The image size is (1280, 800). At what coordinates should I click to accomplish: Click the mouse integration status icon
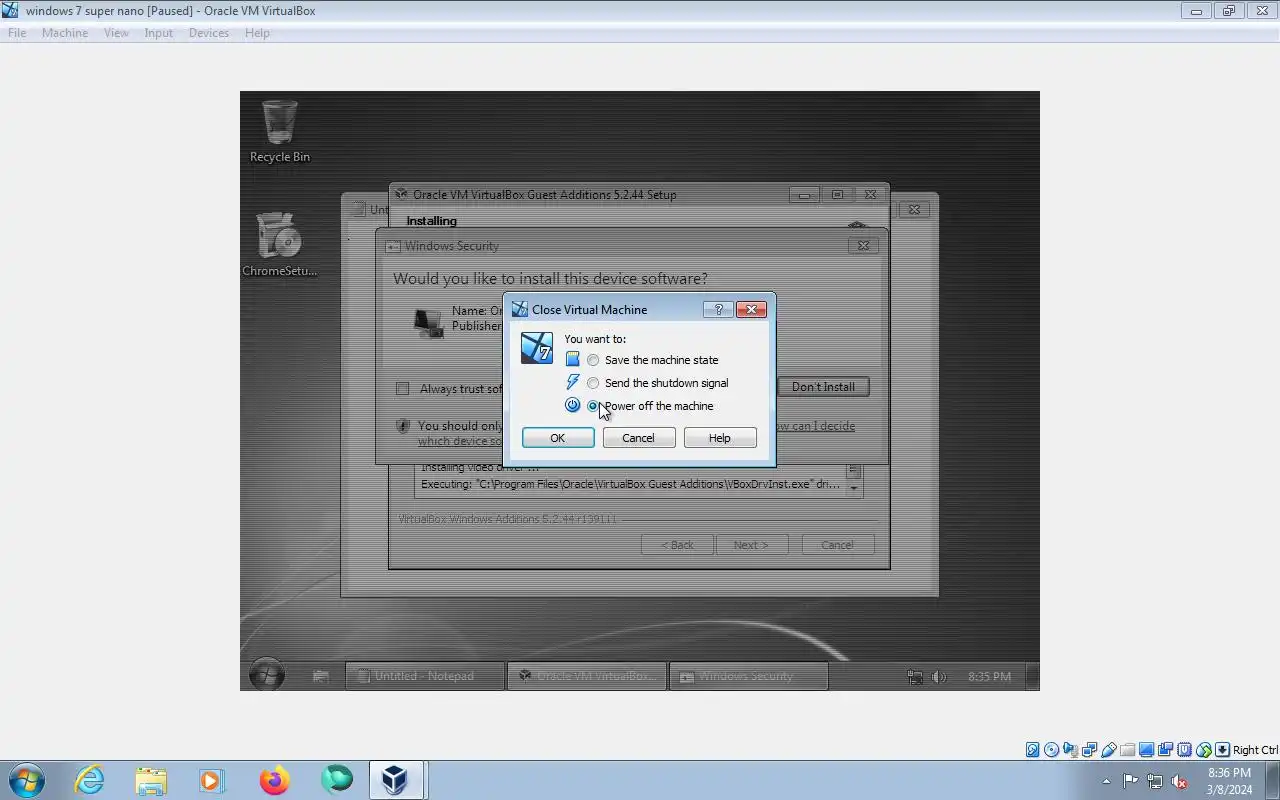[1204, 750]
